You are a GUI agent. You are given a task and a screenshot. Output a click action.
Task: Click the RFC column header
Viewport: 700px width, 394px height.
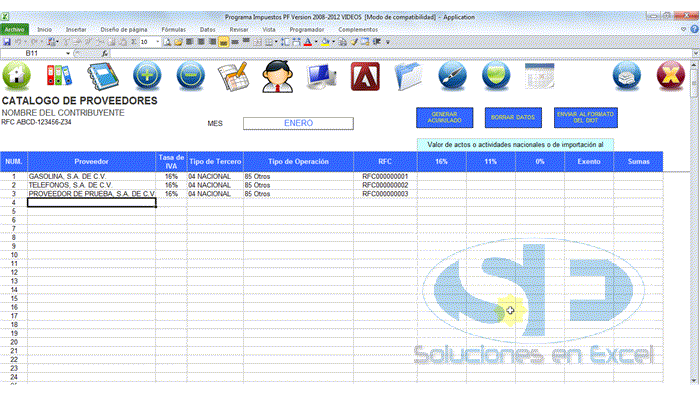click(x=385, y=162)
